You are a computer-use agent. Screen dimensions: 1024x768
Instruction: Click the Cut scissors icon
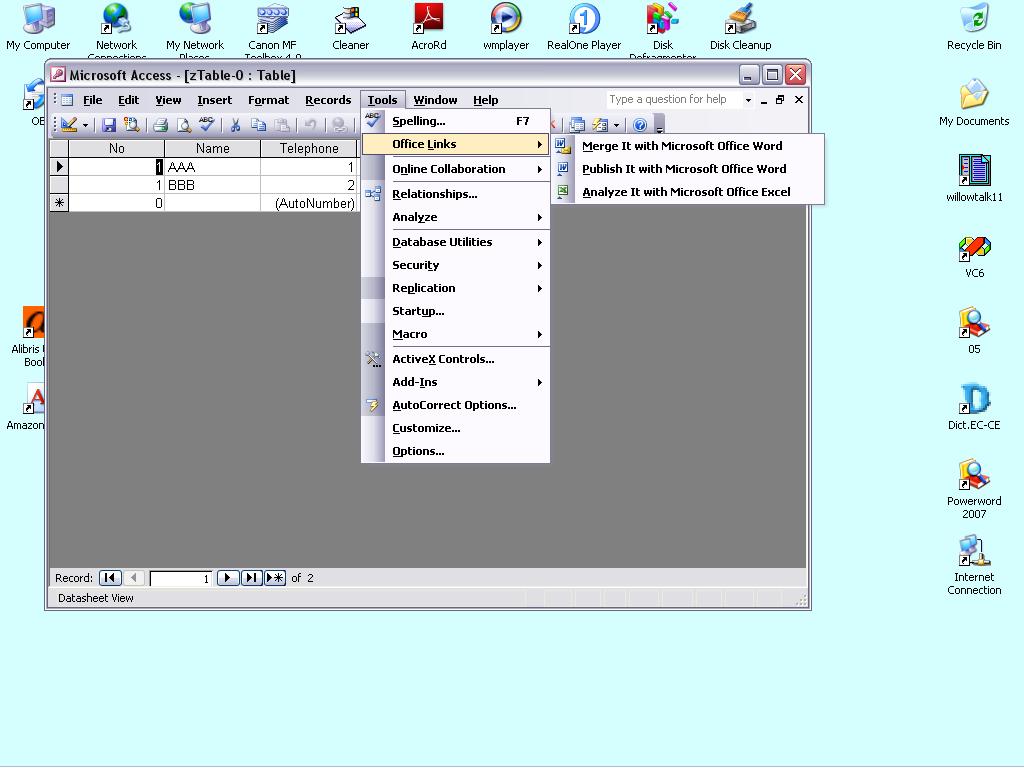pos(235,125)
